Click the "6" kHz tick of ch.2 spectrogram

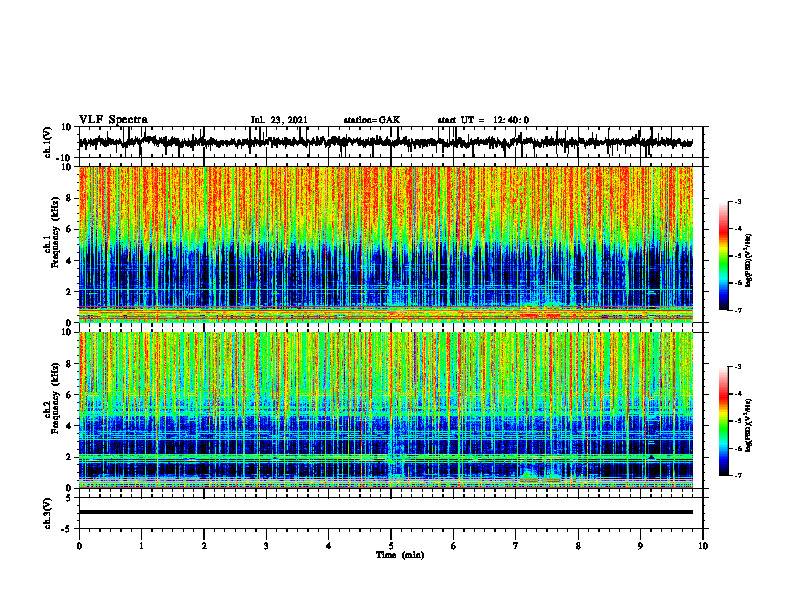point(70,395)
